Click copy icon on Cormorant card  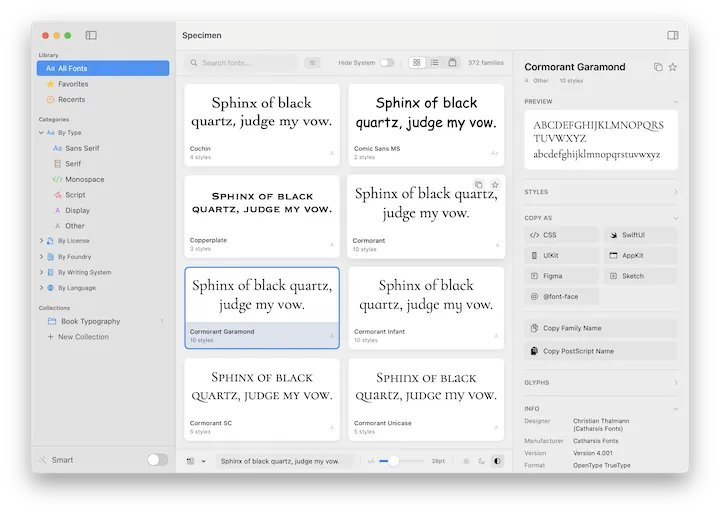(479, 185)
